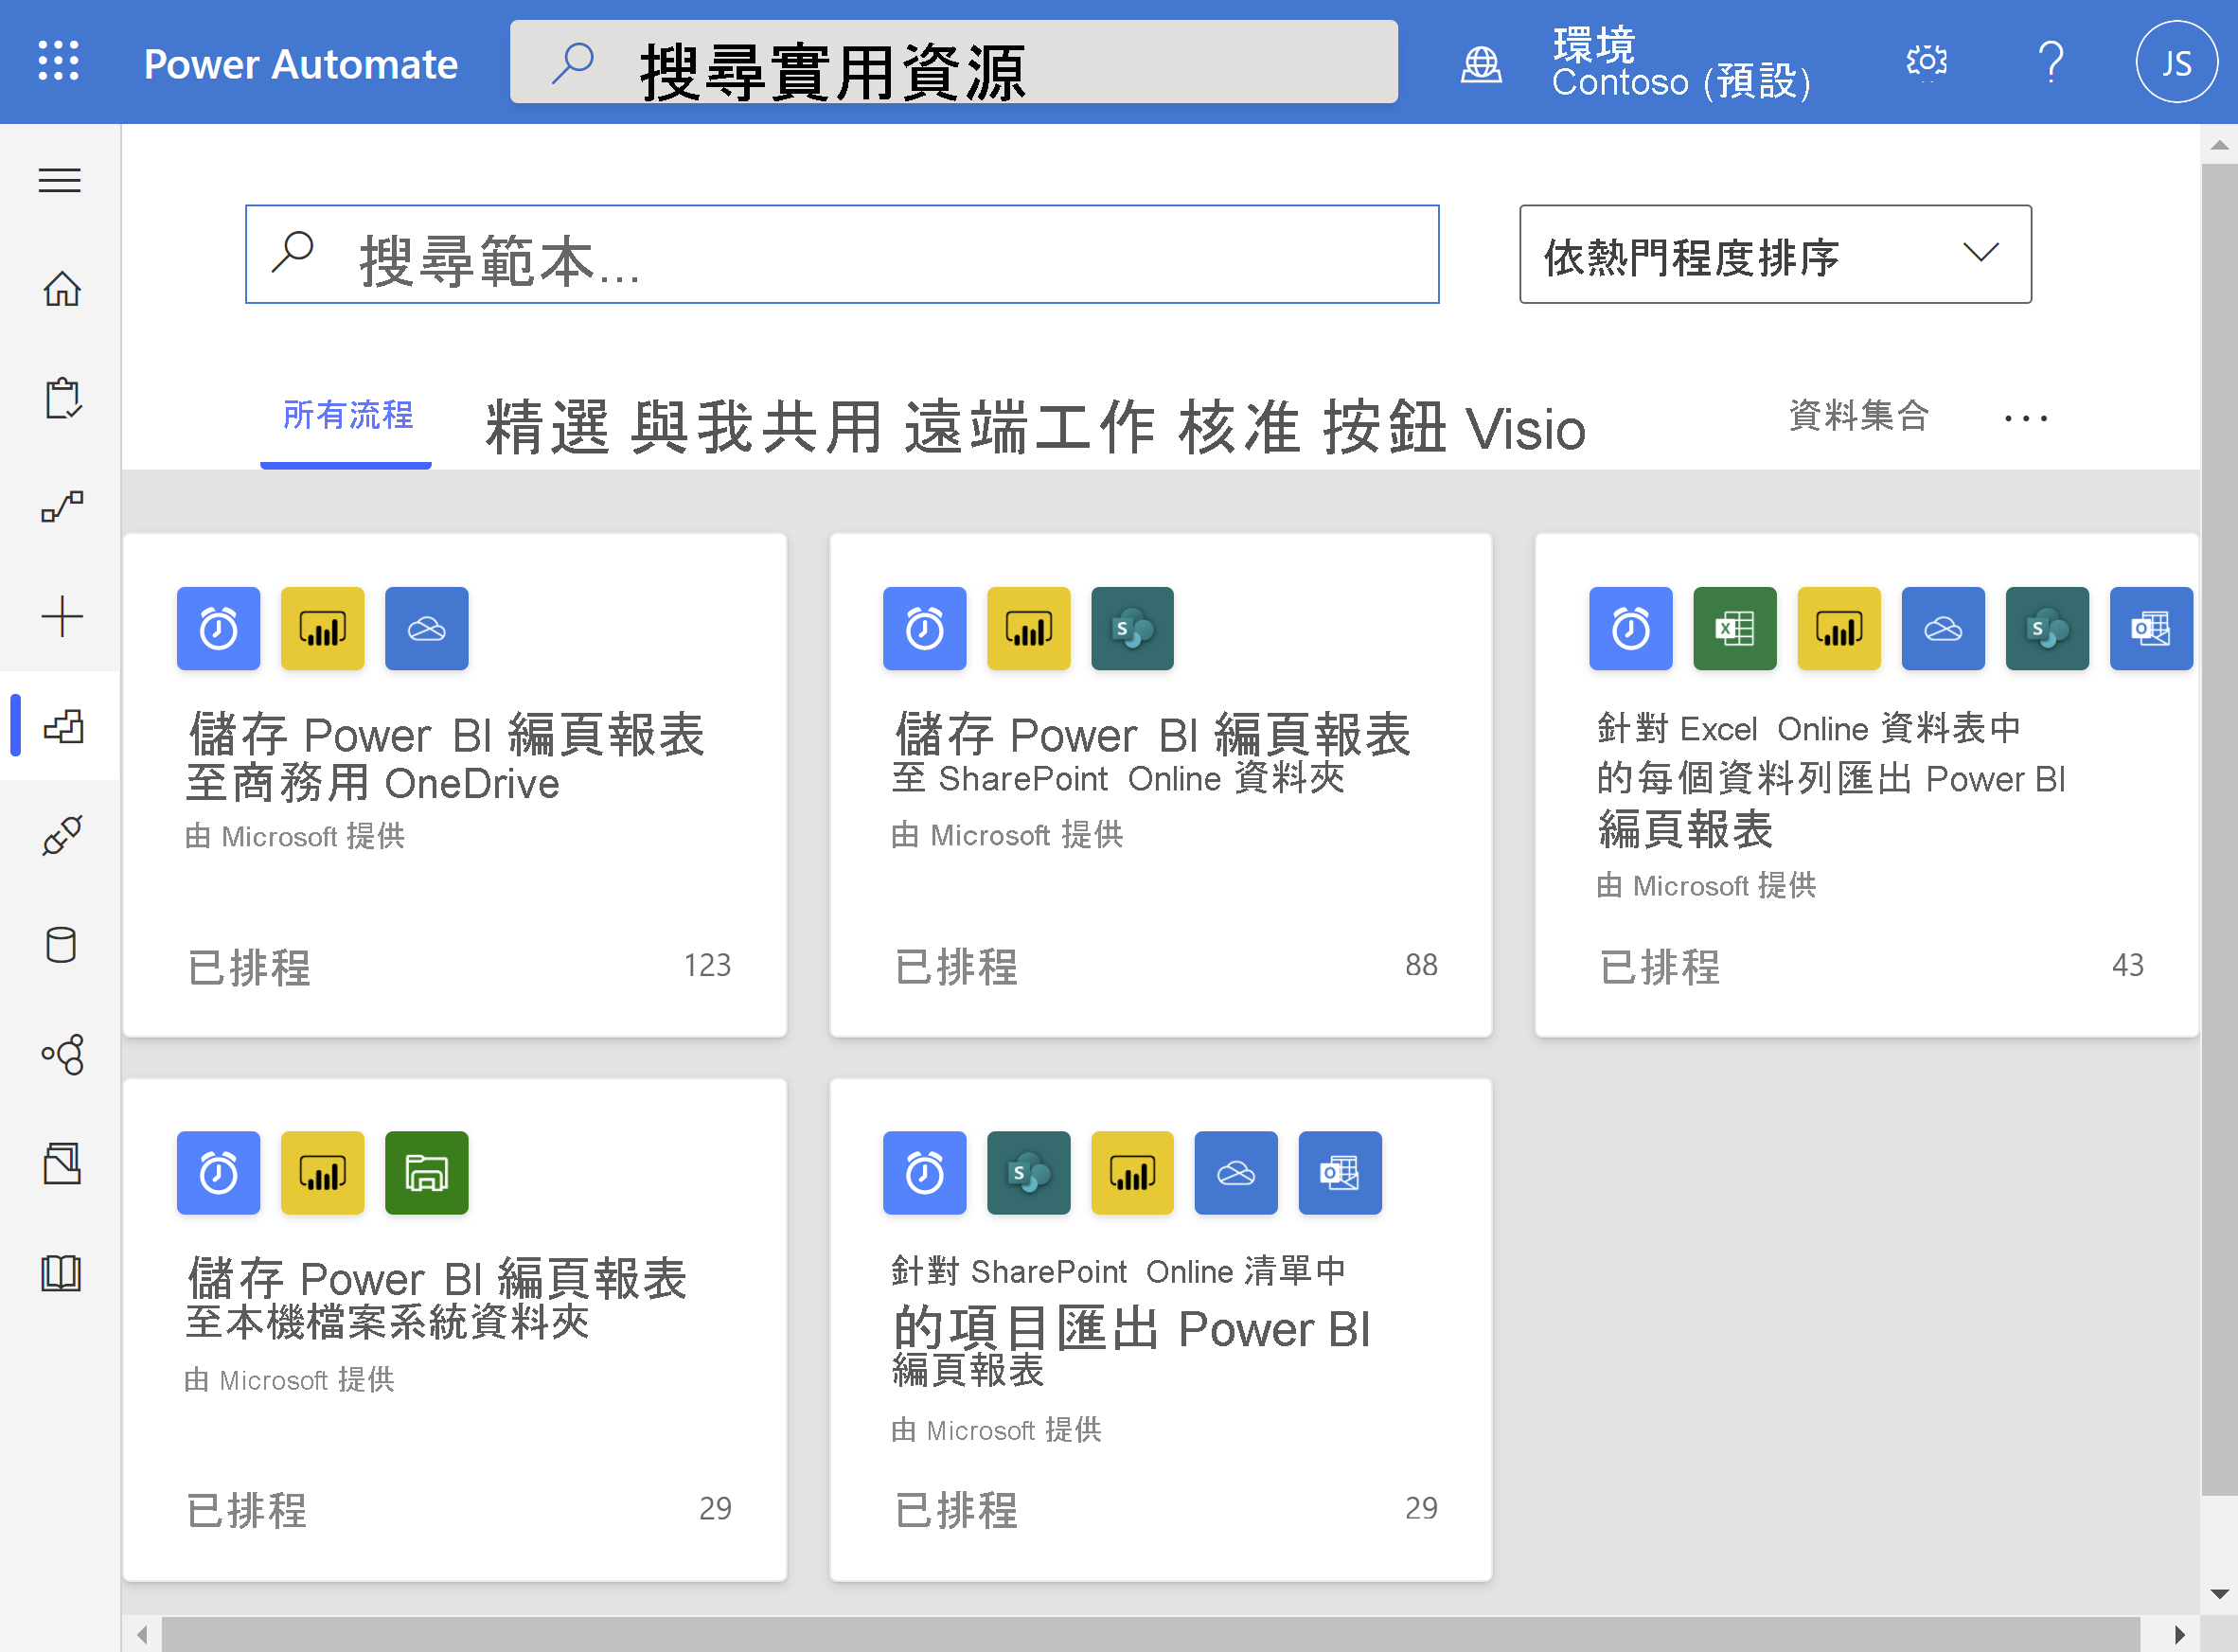
Task: Open the Connectors plug sidebar icon
Action: (x=62, y=835)
